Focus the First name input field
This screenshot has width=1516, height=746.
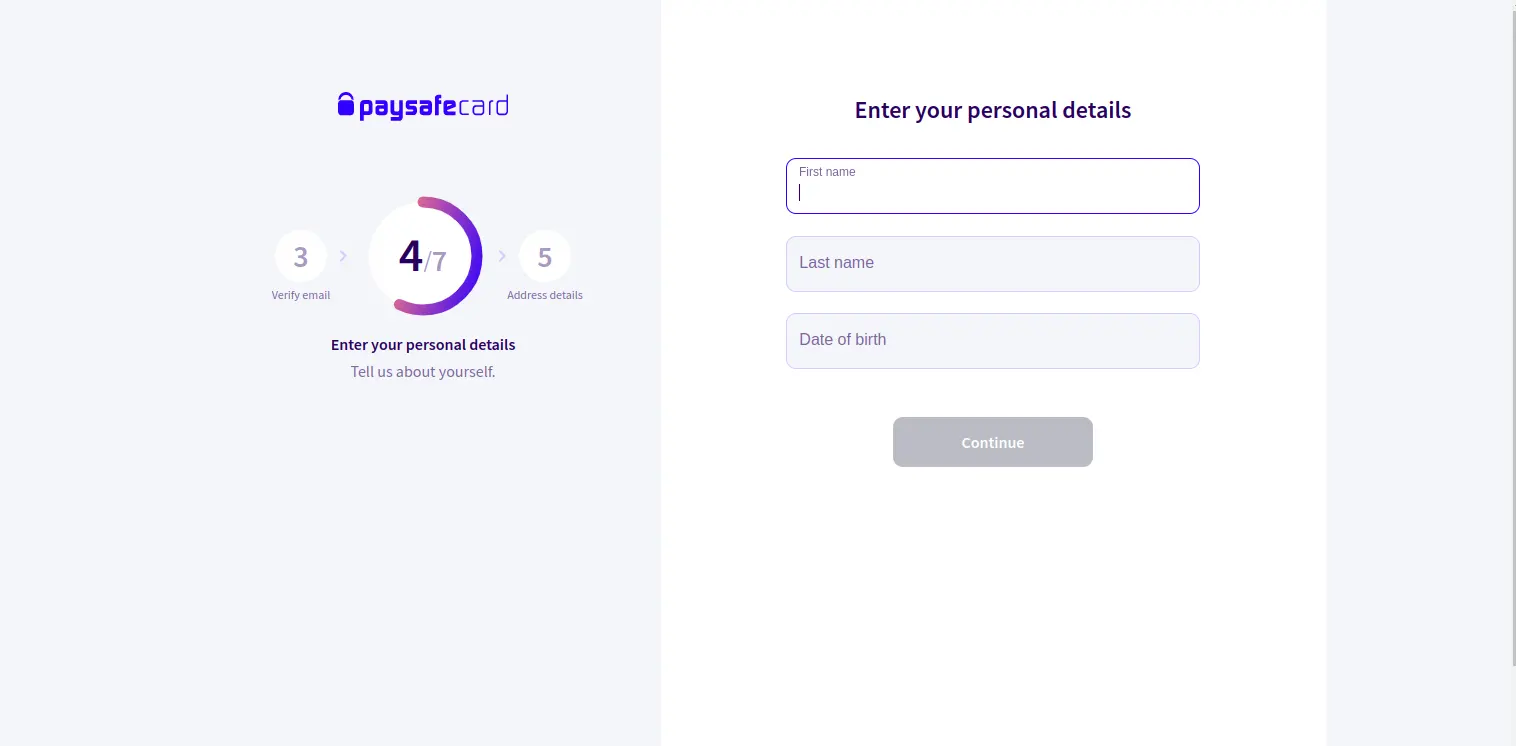(993, 186)
